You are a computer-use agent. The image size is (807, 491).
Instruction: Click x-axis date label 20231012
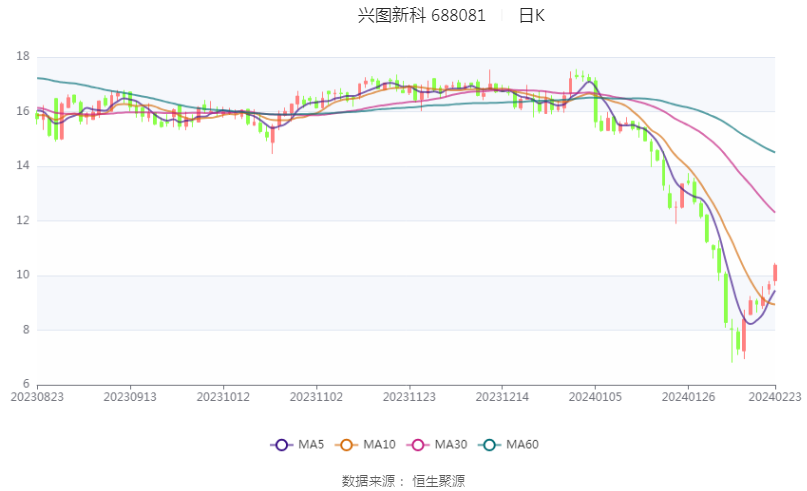click(x=223, y=397)
